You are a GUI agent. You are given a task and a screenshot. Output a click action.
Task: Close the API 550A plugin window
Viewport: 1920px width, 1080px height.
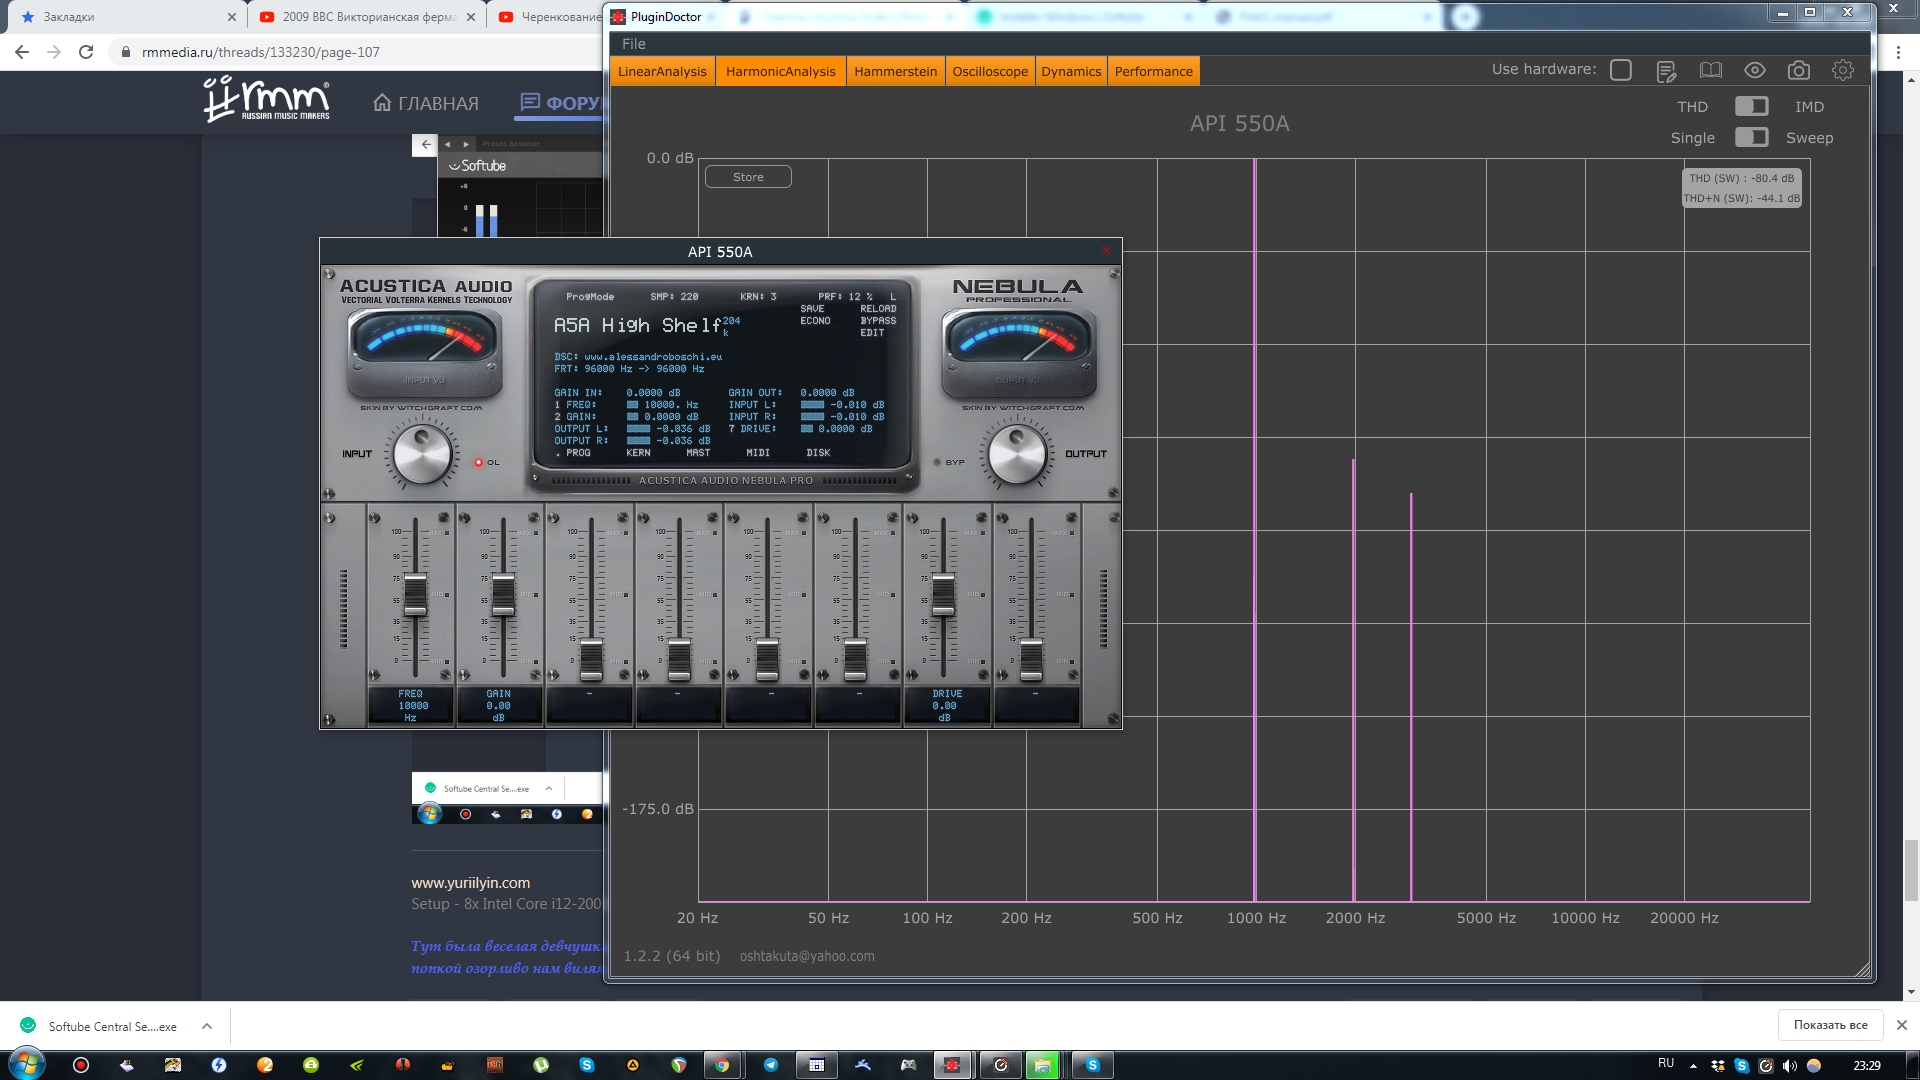(x=1106, y=251)
